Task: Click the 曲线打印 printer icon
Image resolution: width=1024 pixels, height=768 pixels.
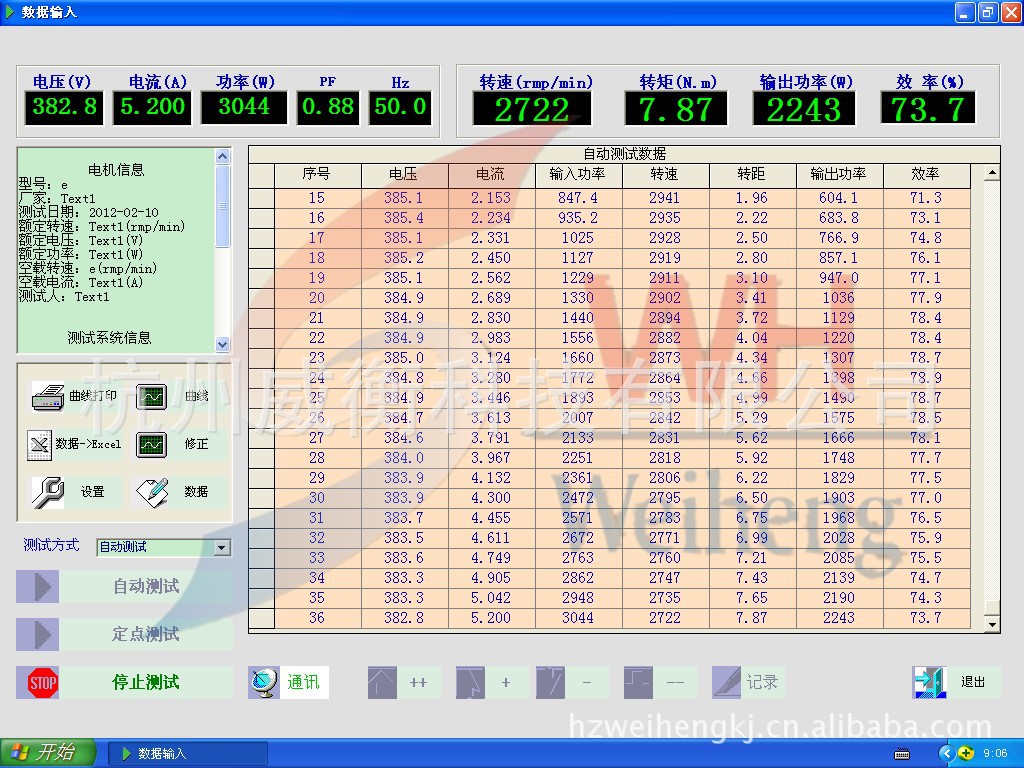Action: click(47, 397)
